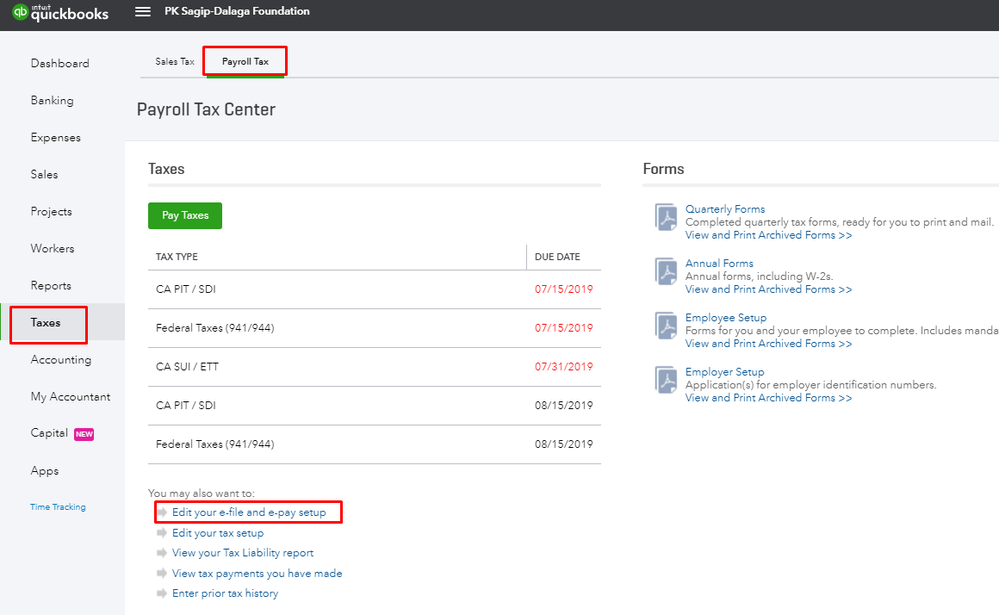Screen dimensions: 999x615
Task: Select the CA SUI / ETT row
Action: (x=374, y=367)
